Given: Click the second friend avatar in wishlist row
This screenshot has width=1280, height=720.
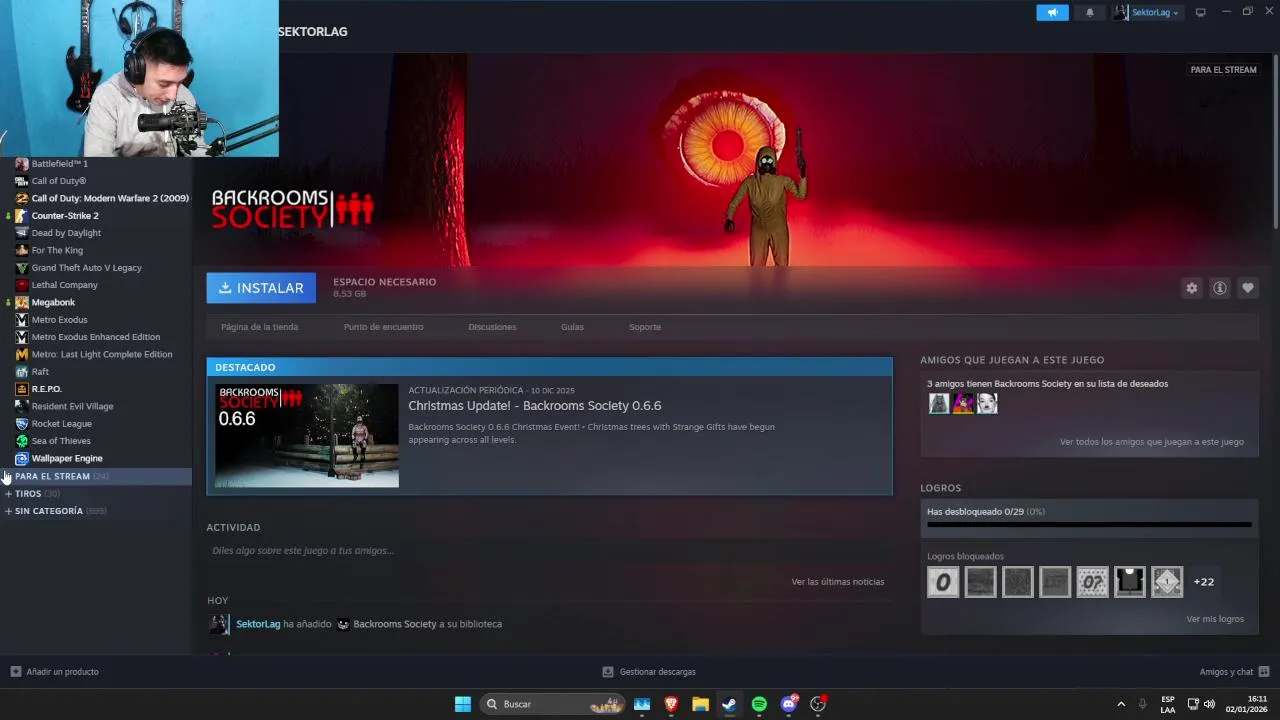Looking at the screenshot, I should [x=963, y=404].
